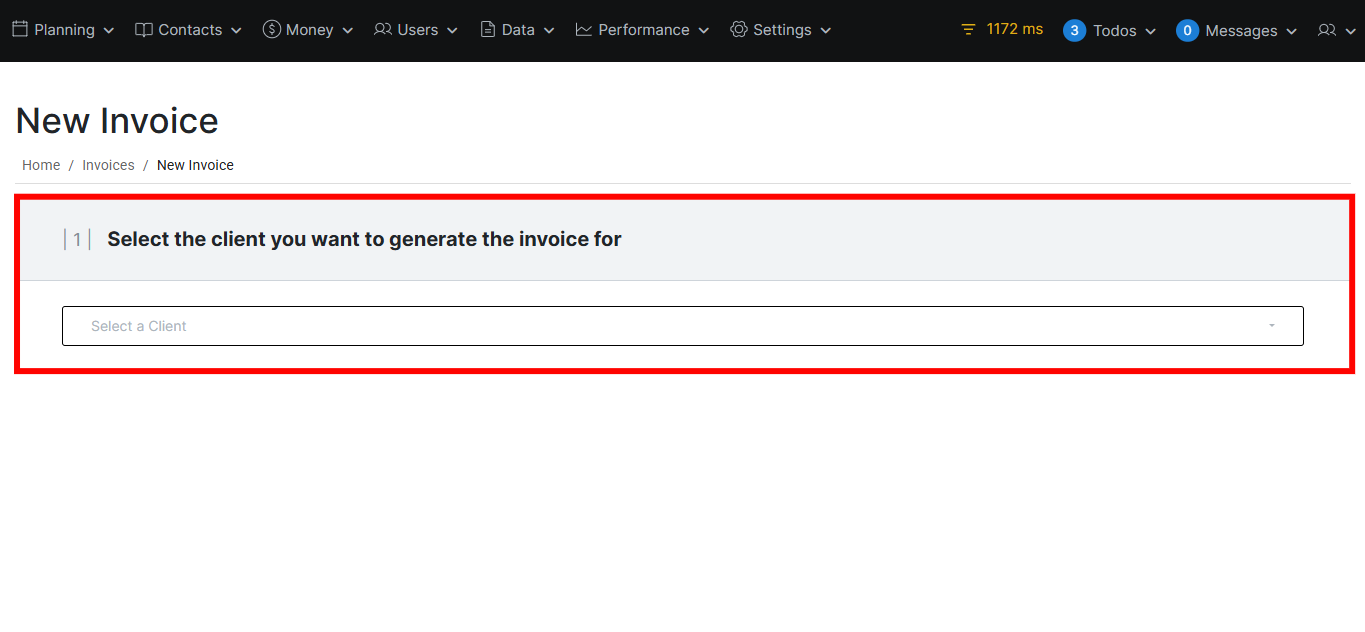Click the yellow filter icon beside 1172 ms
1365x632 pixels.
point(968,30)
